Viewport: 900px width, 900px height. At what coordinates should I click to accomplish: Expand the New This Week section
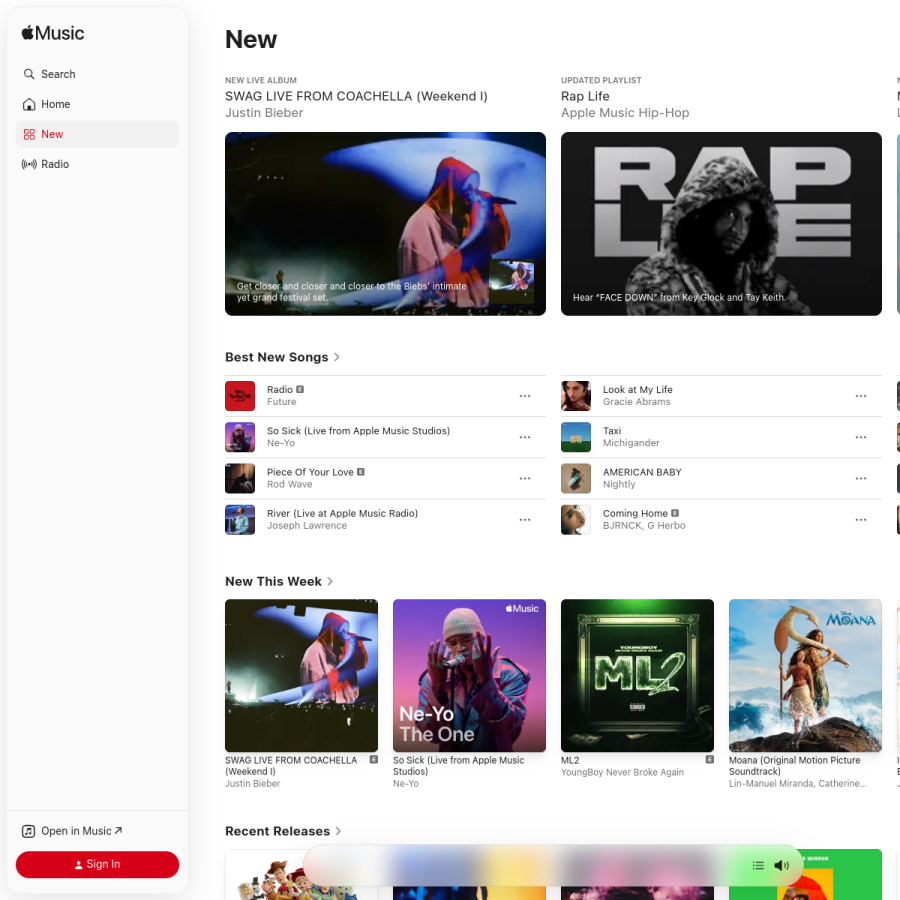330,581
